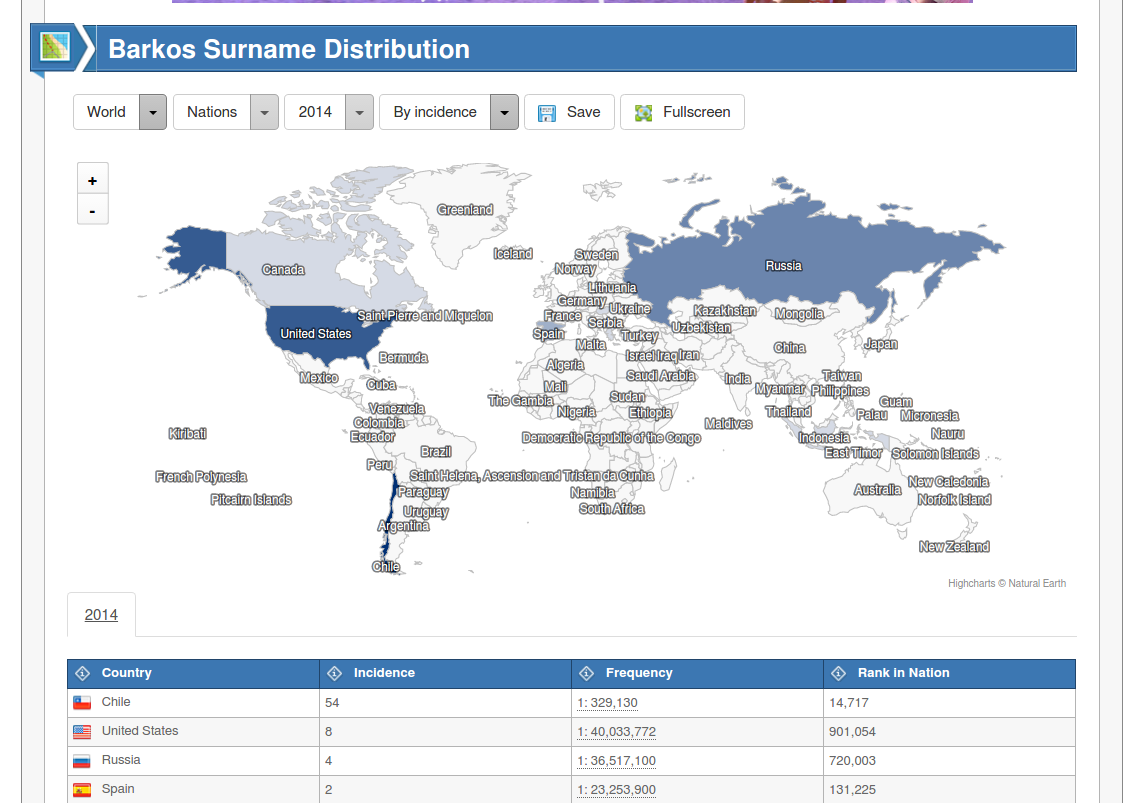Image resolution: width=1137 pixels, height=803 pixels.
Task: Sort by Rank in Nation icon
Action: pos(838,673)
